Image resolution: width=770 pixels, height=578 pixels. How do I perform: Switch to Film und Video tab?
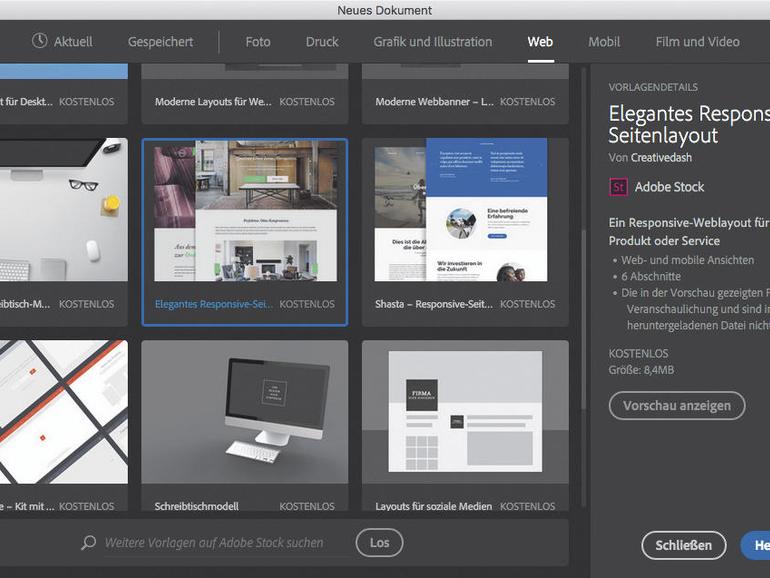[697, 42]
